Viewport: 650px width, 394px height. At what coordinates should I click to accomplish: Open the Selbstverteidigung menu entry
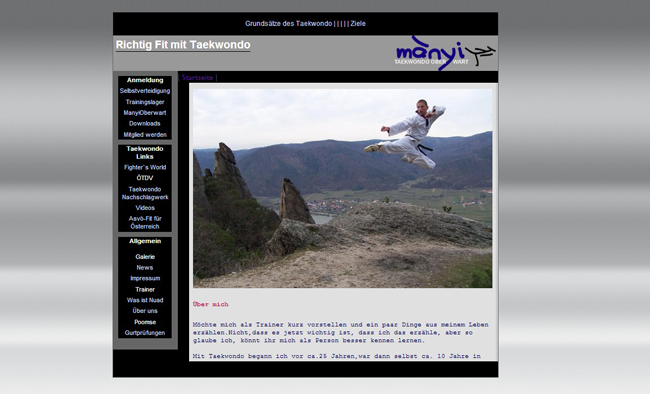coord(145,91)
